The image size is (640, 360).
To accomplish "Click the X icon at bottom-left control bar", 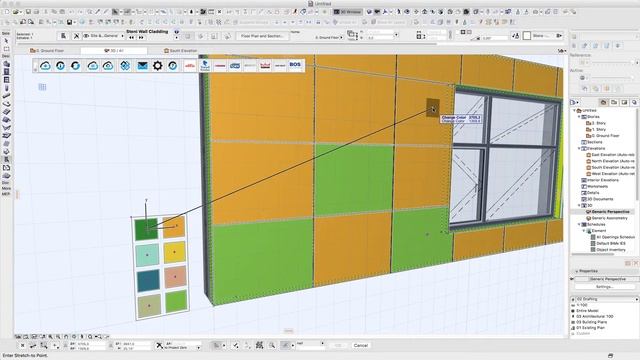I will (22, 345).
